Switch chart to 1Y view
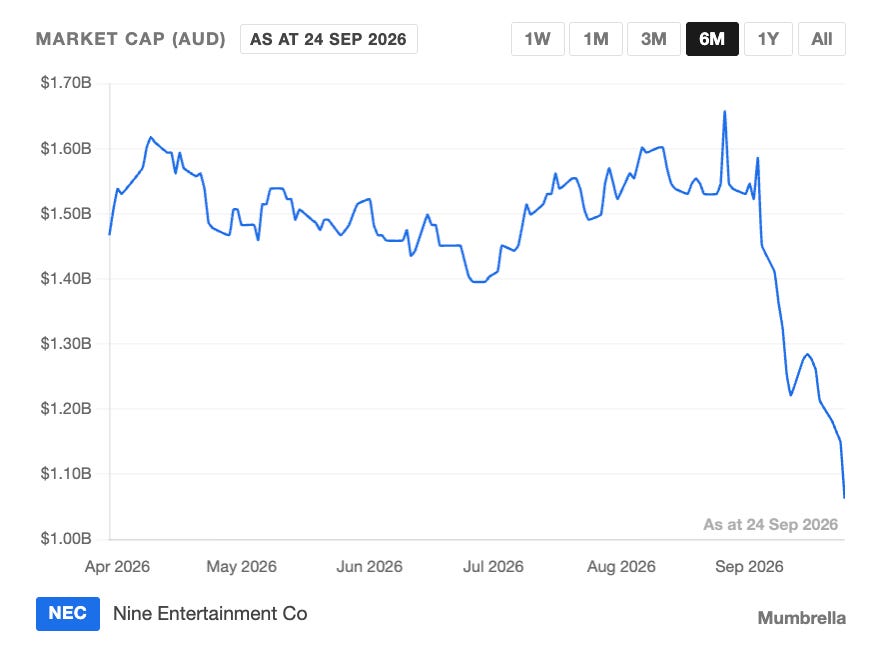The width and height of the screenshot is (882, 660). (768, 39)
